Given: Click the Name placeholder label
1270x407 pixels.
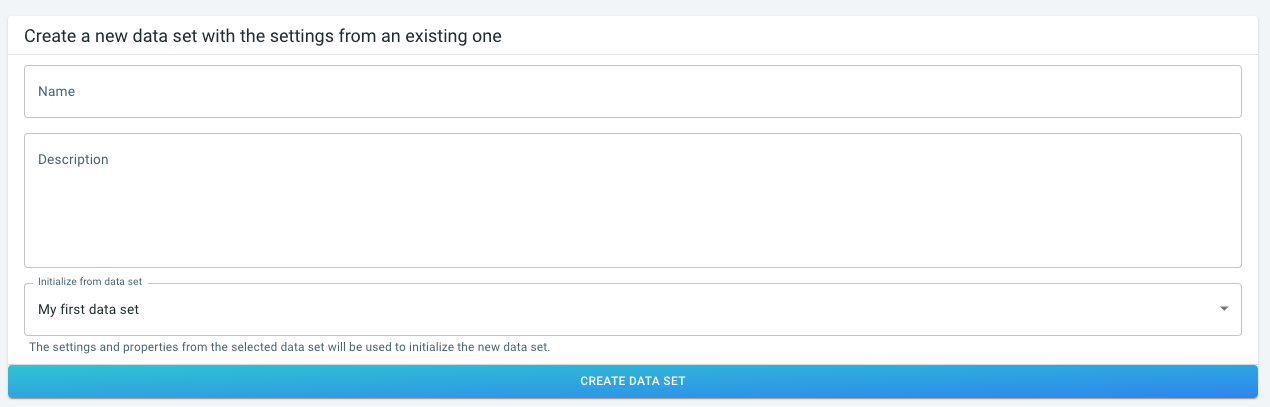Looking at the screenshot, I should coord(57,91).
